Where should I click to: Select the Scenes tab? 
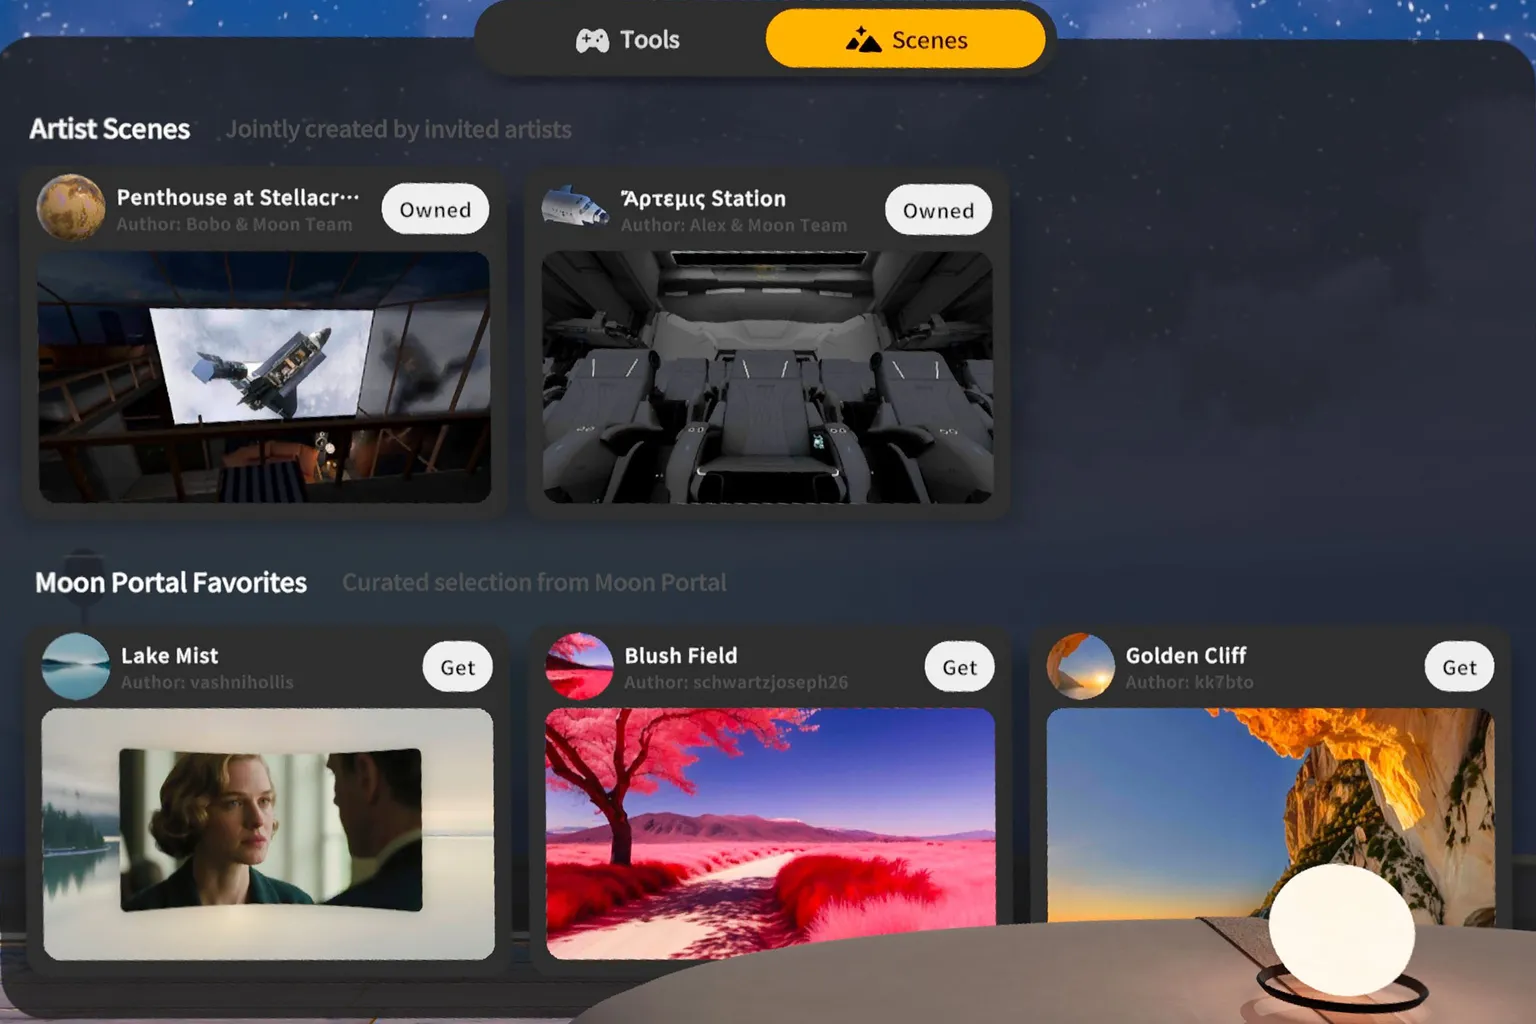905,39
